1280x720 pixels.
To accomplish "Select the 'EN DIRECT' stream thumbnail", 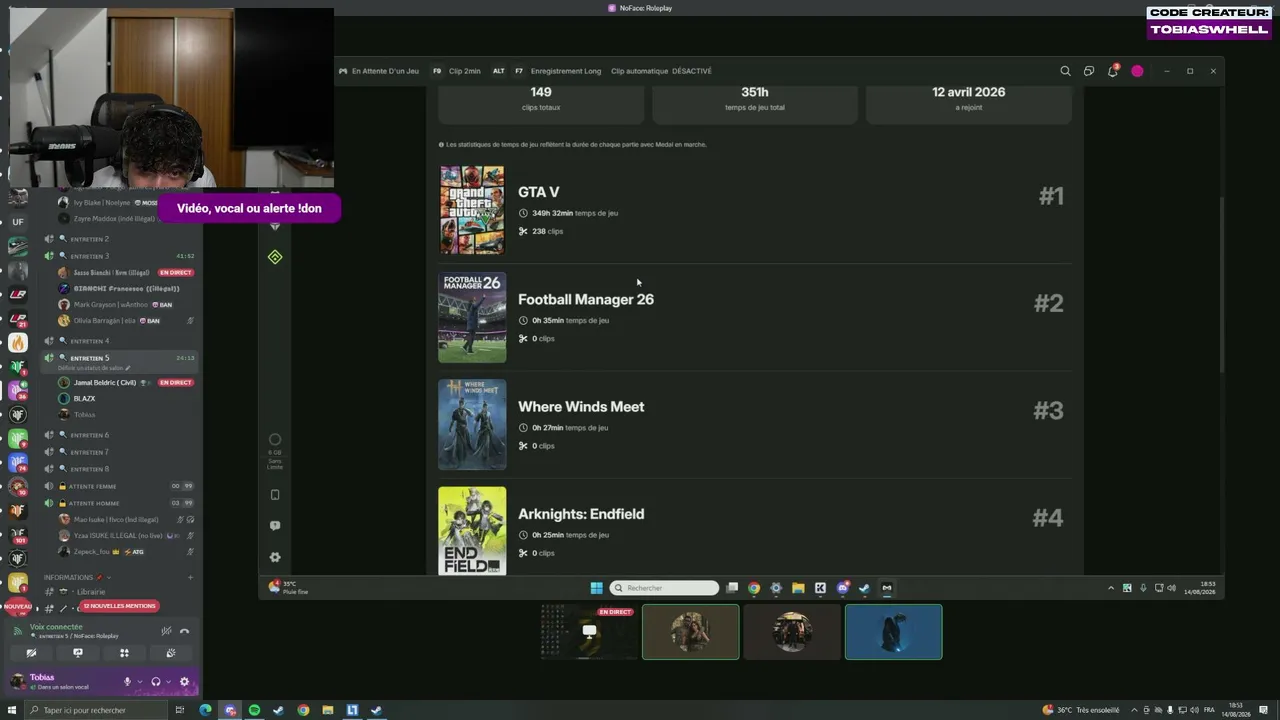I will point(588,632).
